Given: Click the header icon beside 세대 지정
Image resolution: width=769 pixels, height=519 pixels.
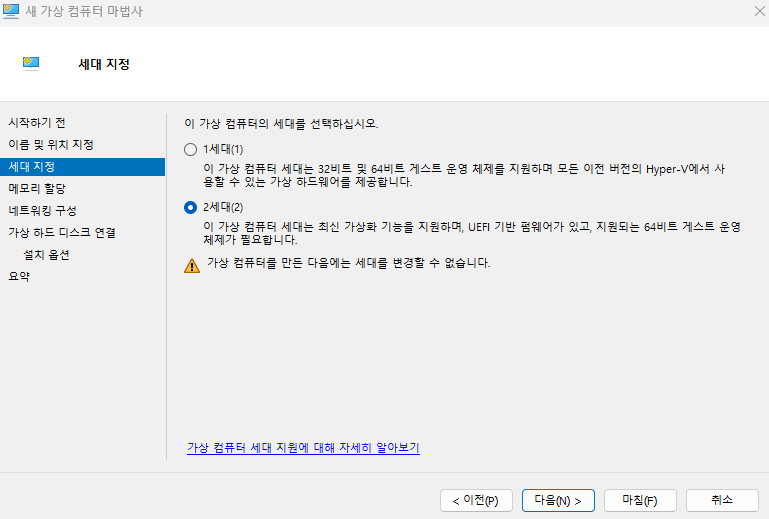Looking at the screenshot, I should pyautogui.click(x=31, y=63).
